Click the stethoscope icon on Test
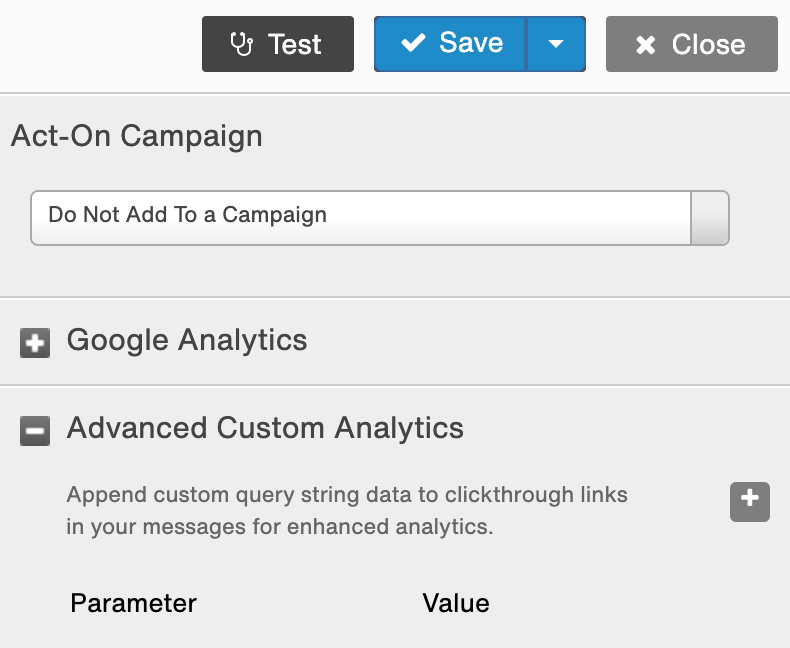The height and width of the screenshot is (648, 790). [x=242, y=44]
